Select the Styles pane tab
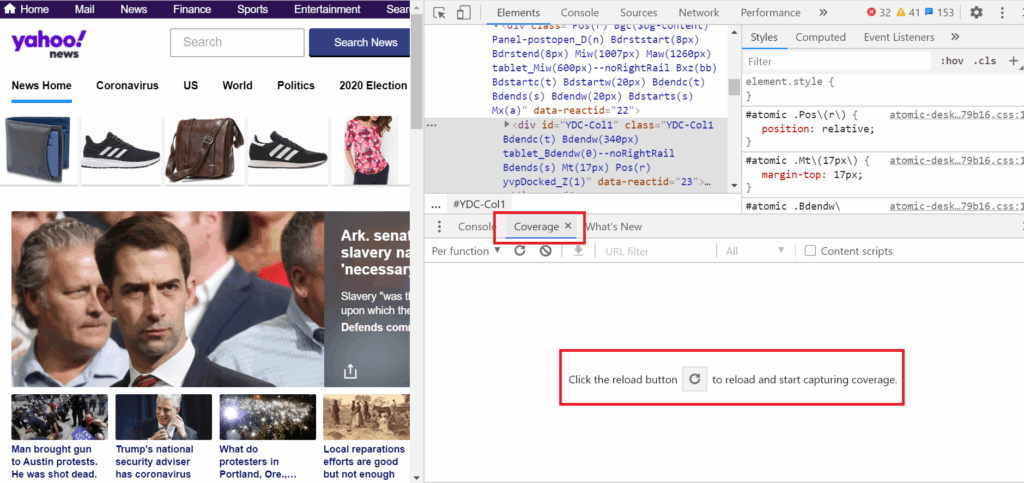Image resolution: width=1024 pixels, height=483 pixels. click(763, 37)
